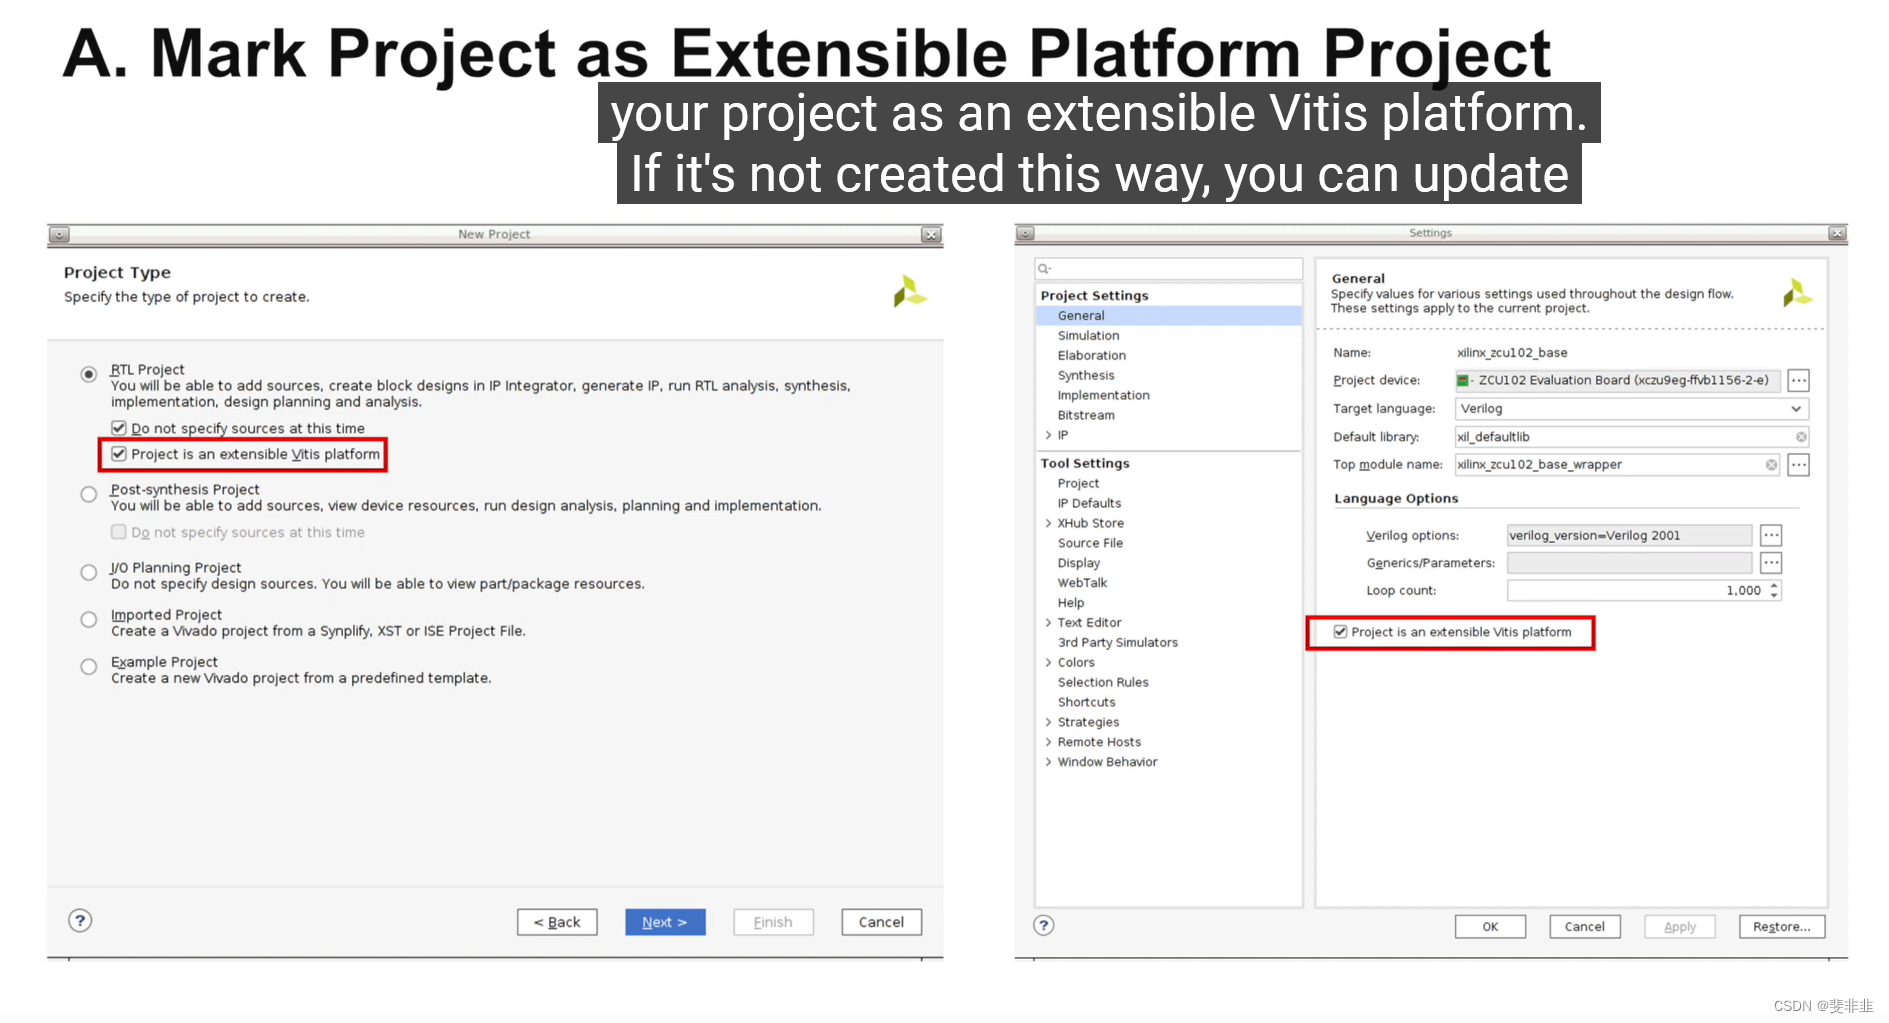Open Help item under Tool Settings
1889x1023 pixels.
click(1070, 602)
